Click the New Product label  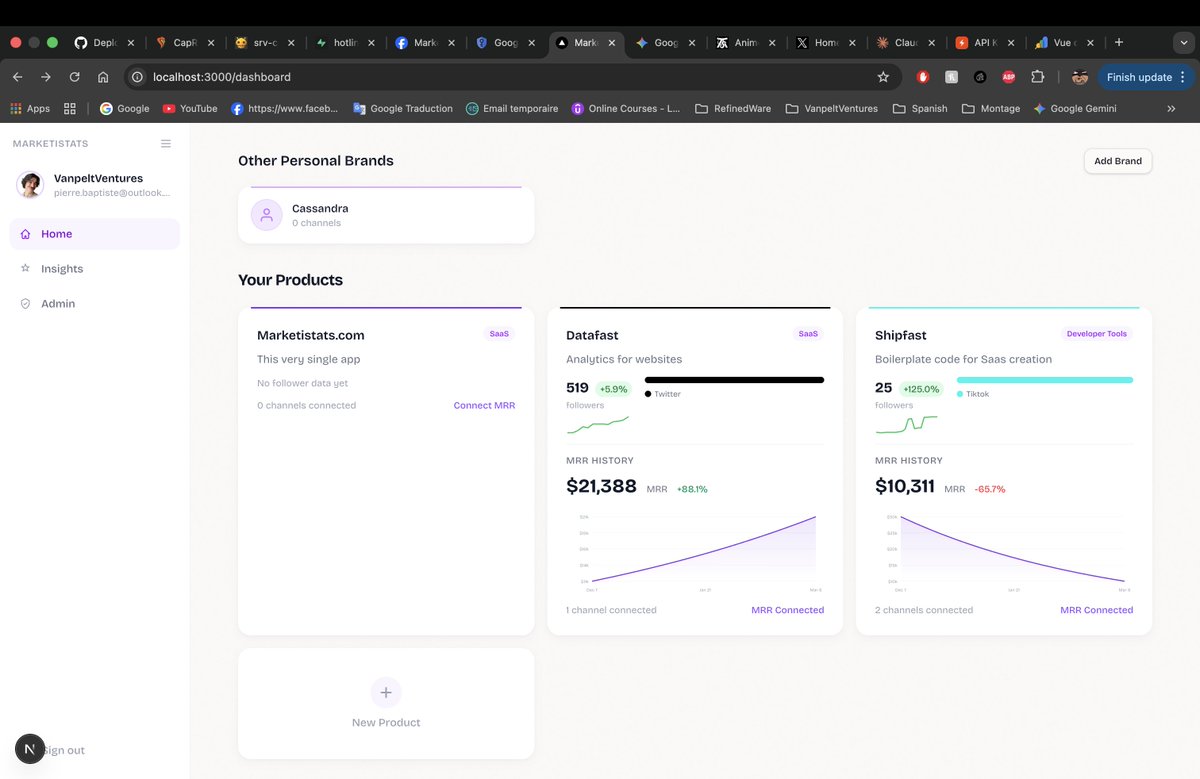pyautogui.click(x=386, y=723)
